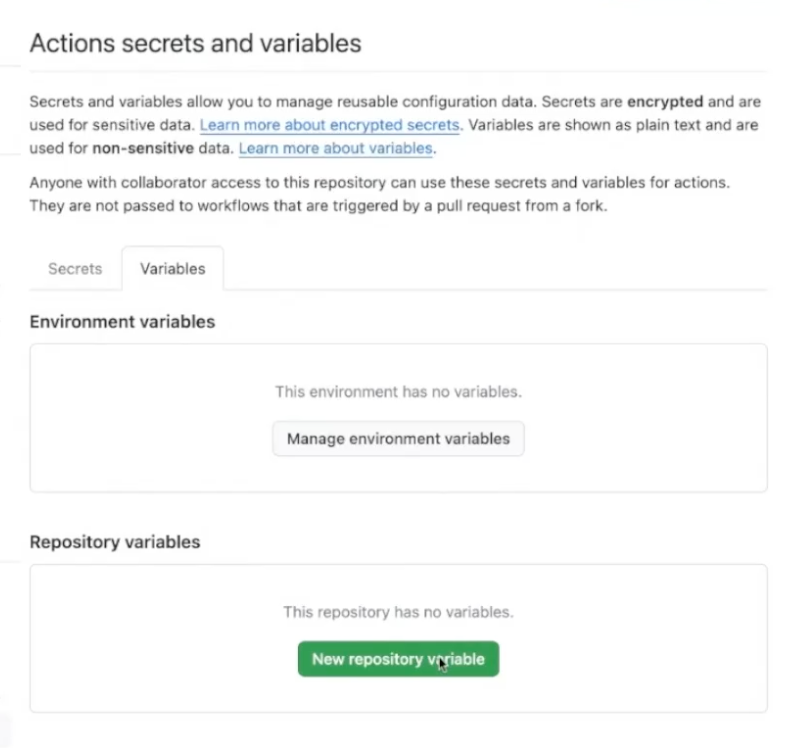Image resolution: width=790 pixels, height=748 pixels.
Task: Click 'This repository has no variables' text
Action: tap(398, 611)
